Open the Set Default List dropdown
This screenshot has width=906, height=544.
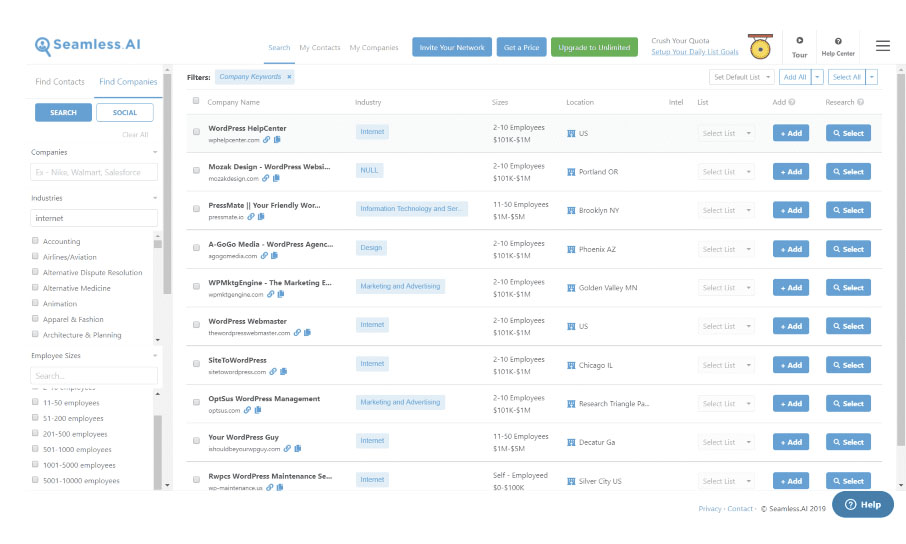click(x=741, y=77)
